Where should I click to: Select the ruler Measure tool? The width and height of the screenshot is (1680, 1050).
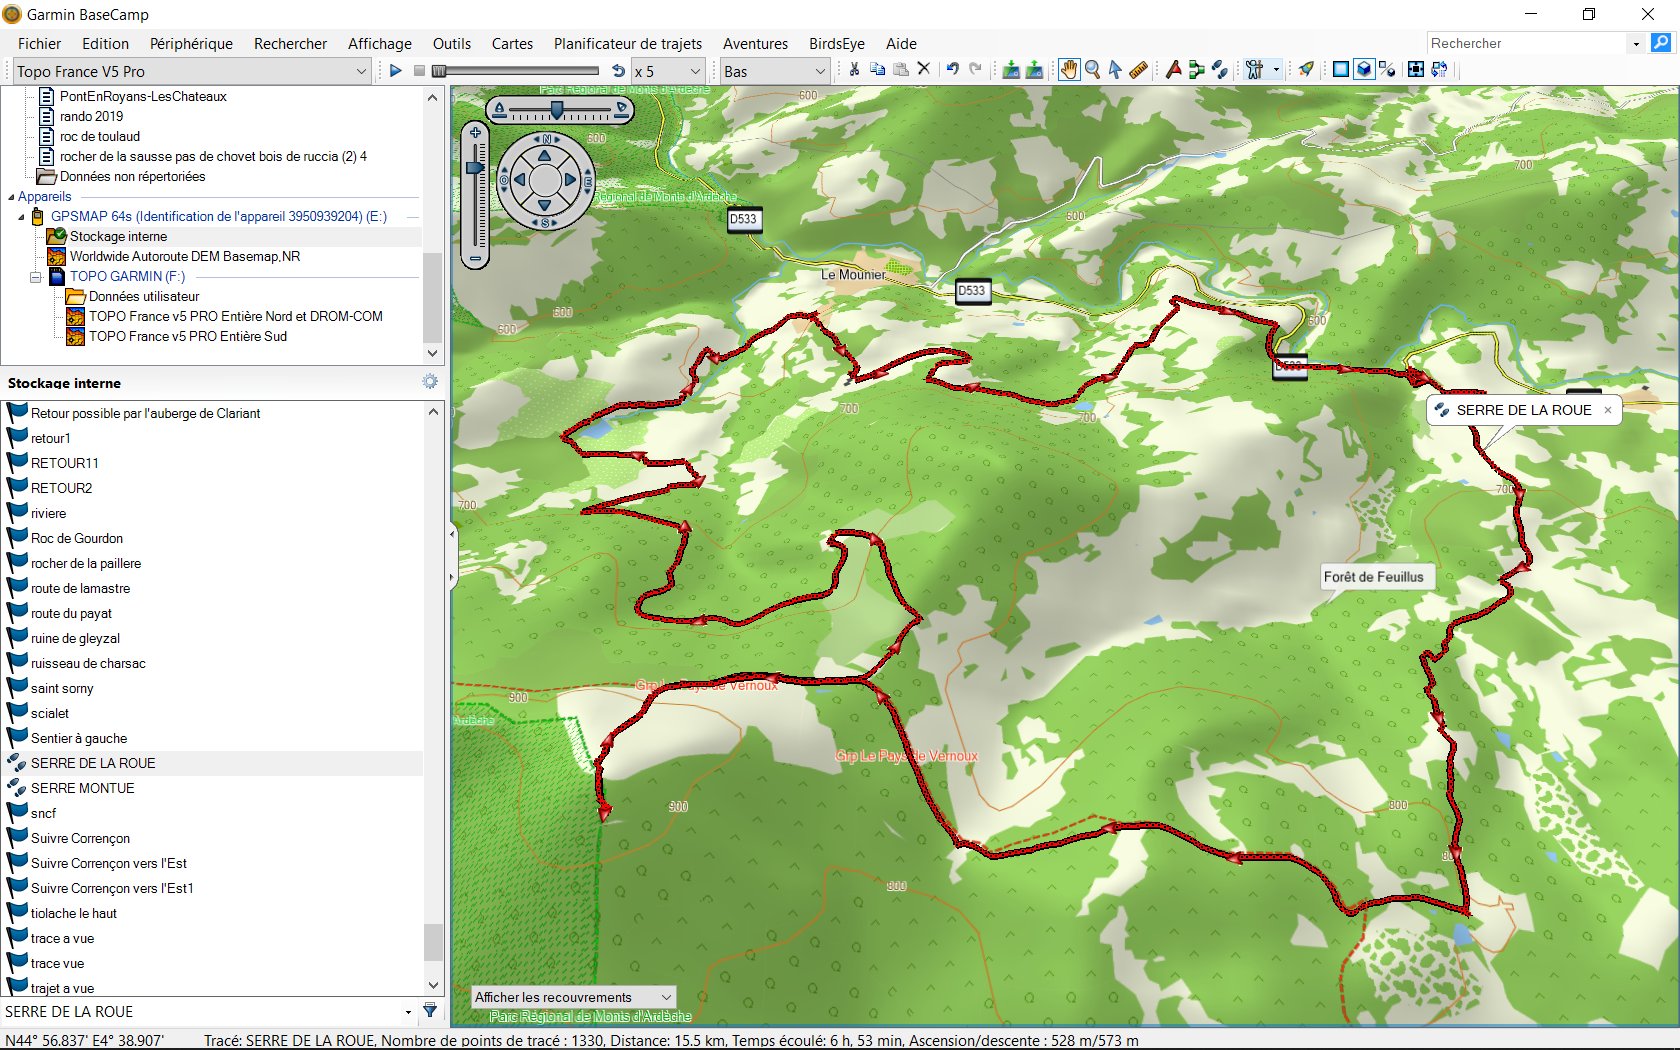[1138, 69]
